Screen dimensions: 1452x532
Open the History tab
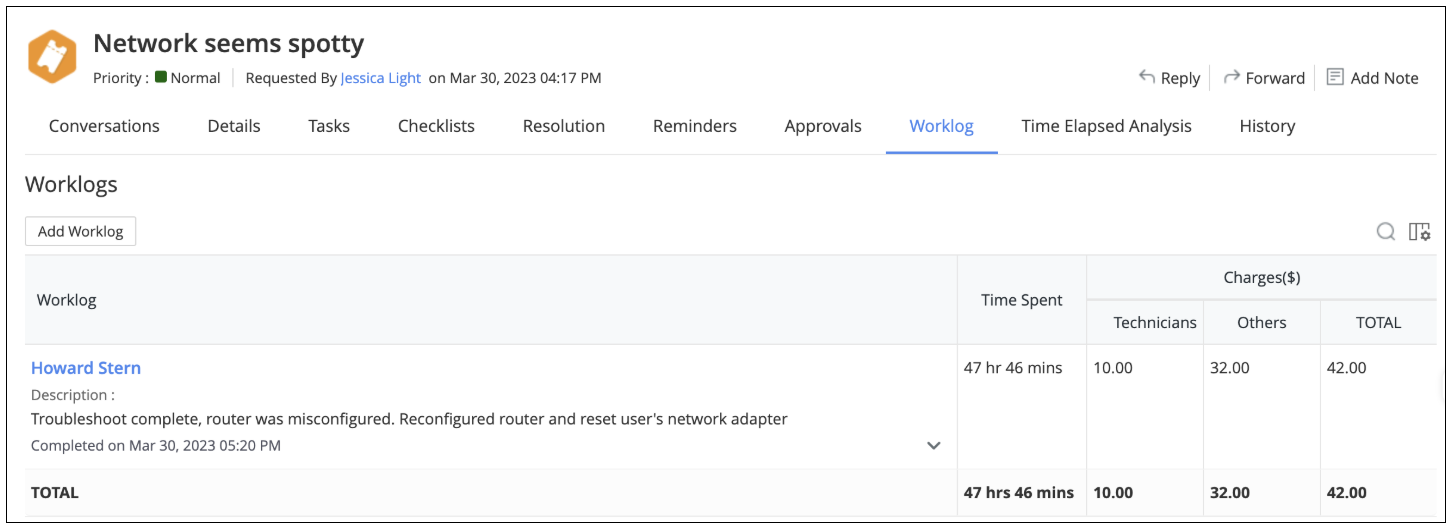coord(1267,126)
